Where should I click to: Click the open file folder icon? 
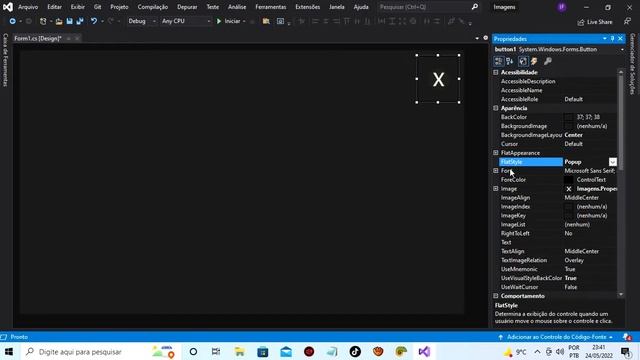[59, 21]
